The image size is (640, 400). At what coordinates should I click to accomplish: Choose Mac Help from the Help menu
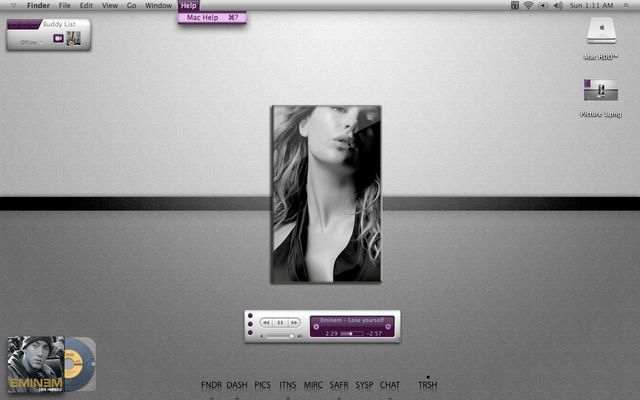pyautogui.click(x=212, y=18)
